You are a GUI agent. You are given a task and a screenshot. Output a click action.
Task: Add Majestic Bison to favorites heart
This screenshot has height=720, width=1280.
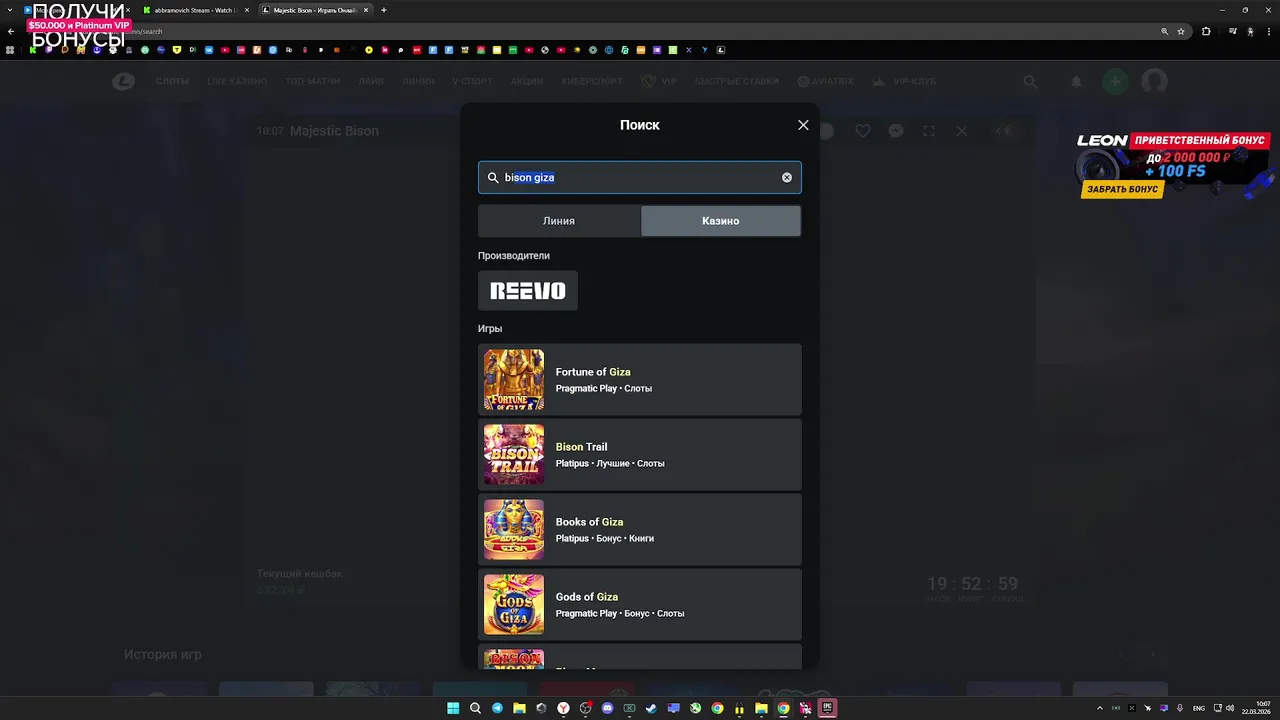coord(863,131)
